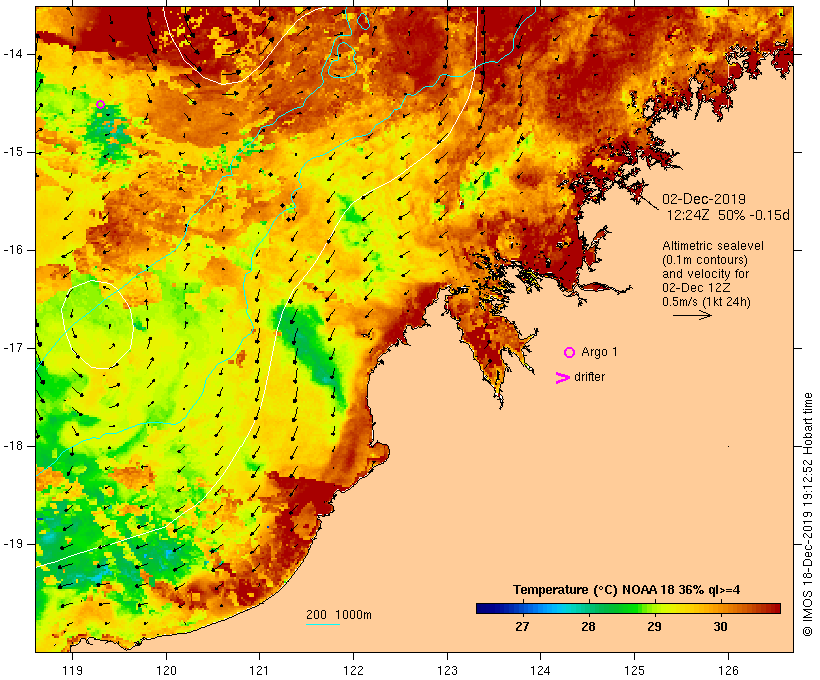Click the longitude axis label '126'
This screenshot has height=680, width=820.
tap(728, 671)
